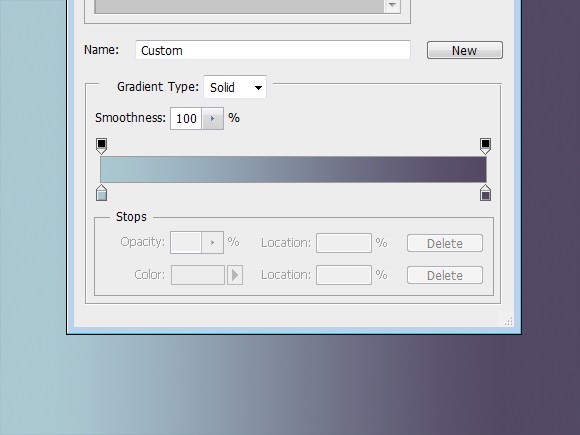Open the Smoothness slider arrow
The width and height of the screenshot is (580, 435).
click(212, 118)
